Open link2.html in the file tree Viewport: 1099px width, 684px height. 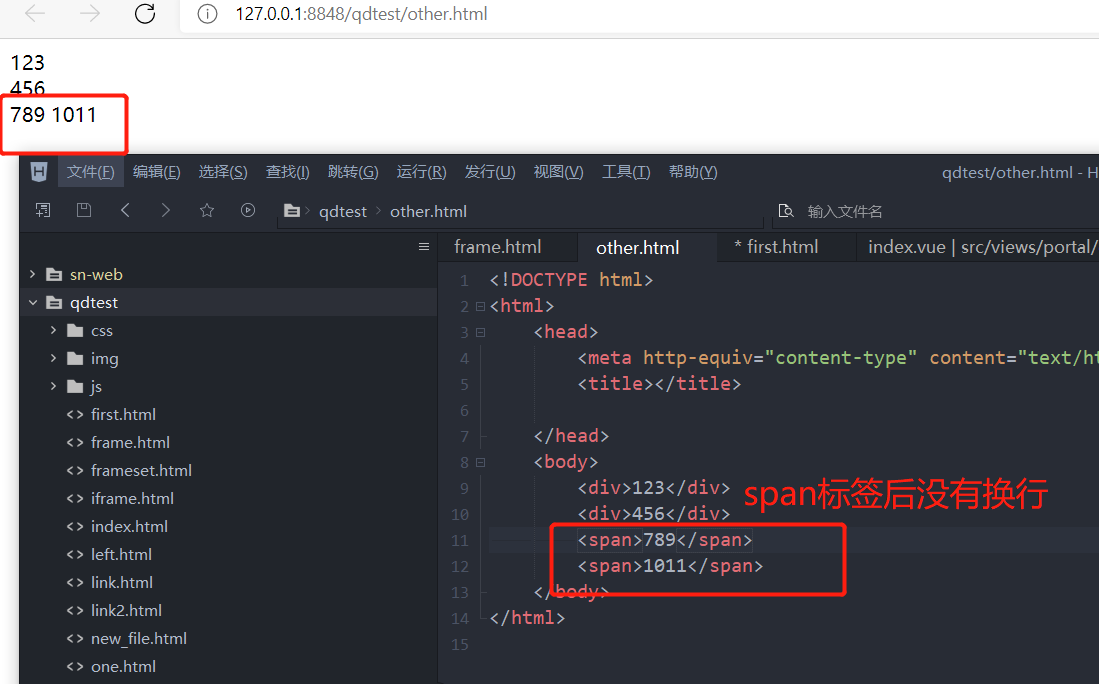click(126, 611)
